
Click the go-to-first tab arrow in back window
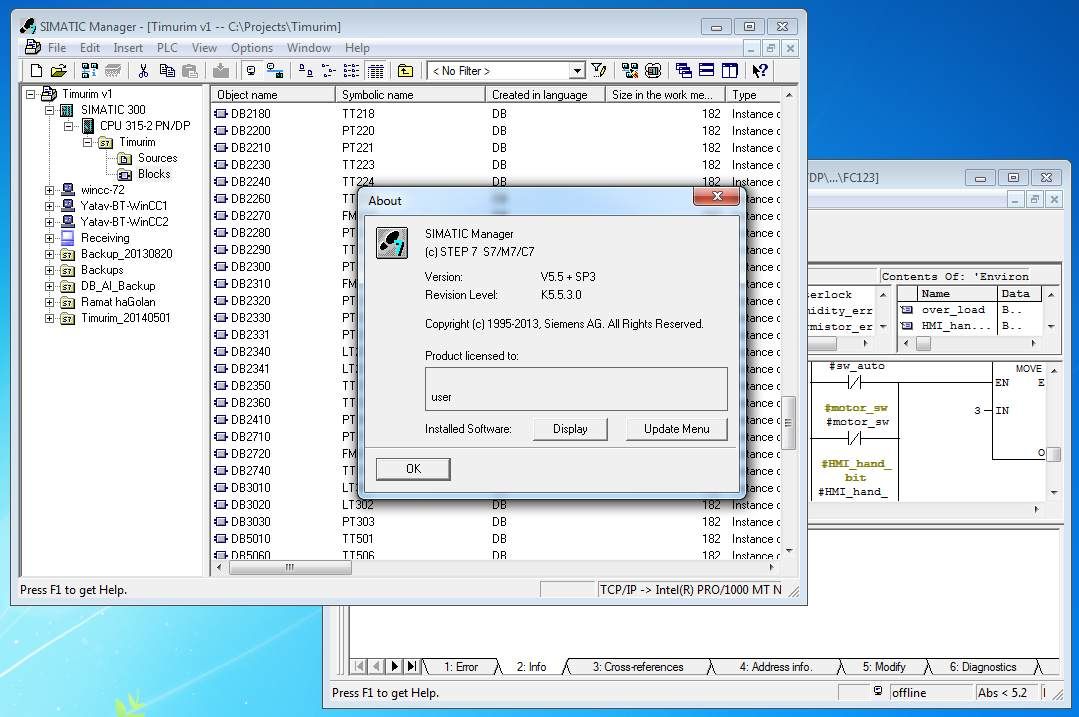pos(359,666)
